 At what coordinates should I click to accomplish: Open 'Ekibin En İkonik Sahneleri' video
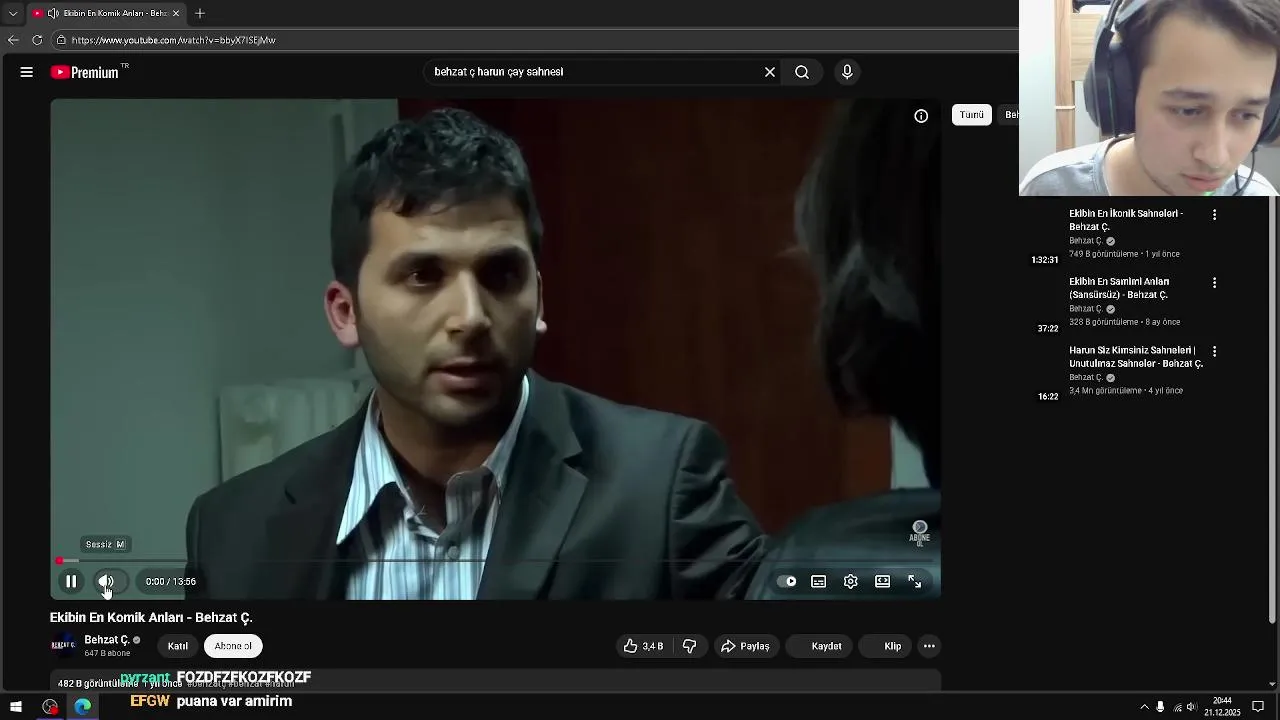[x=1126, y=220]
